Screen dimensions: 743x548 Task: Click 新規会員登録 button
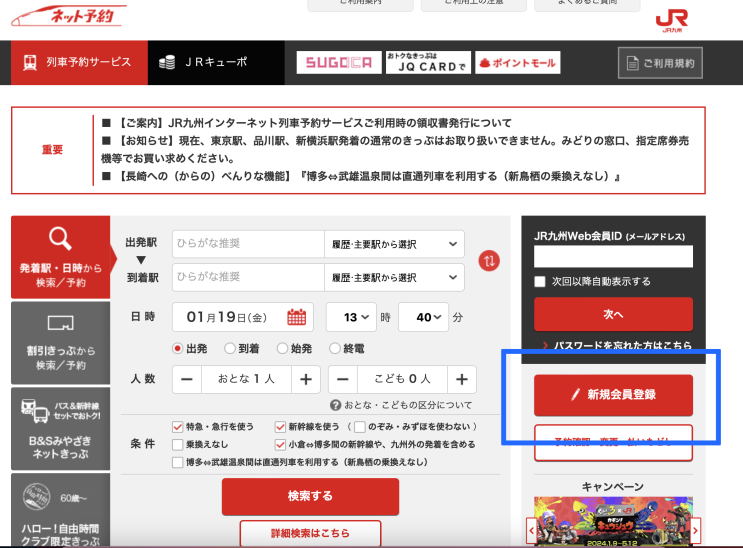pyautogui.click(x=613, y=395)
